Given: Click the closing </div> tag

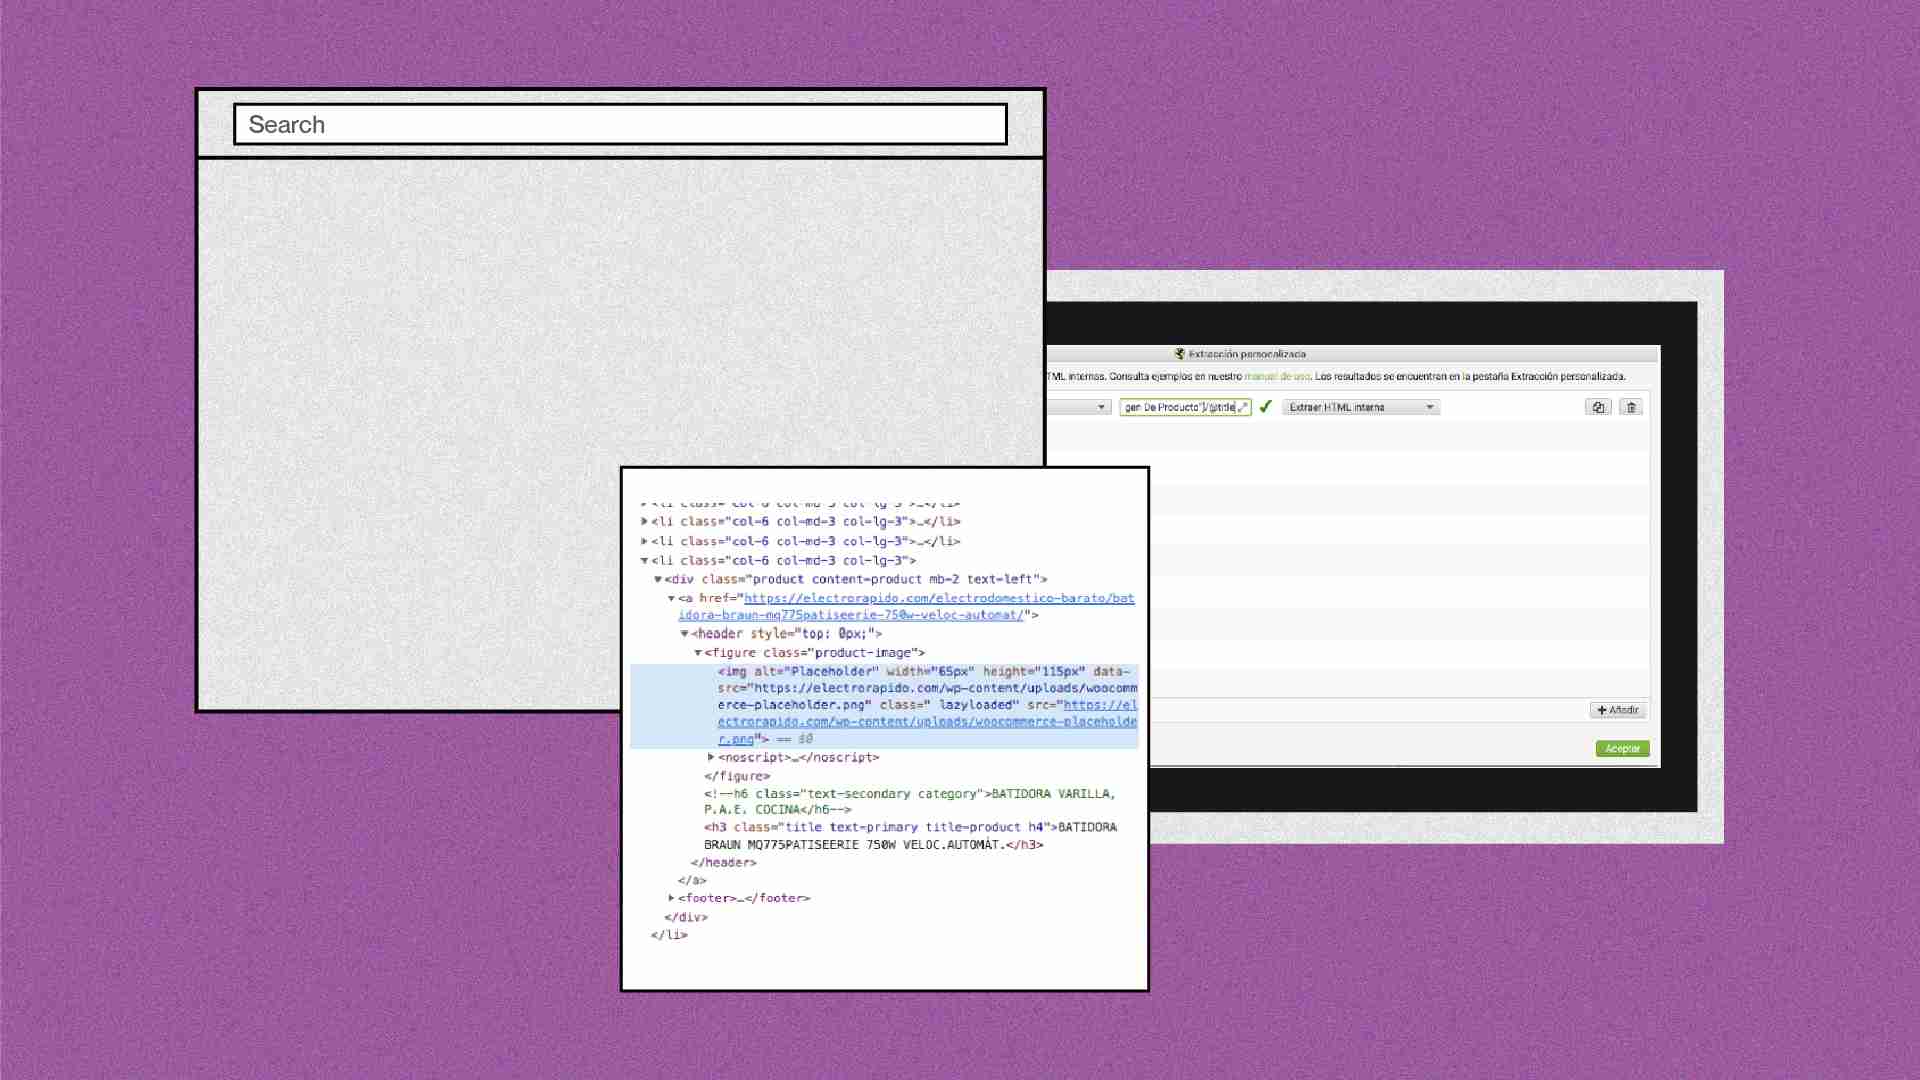Looking at the screenshot, I should tap(686, 917).
